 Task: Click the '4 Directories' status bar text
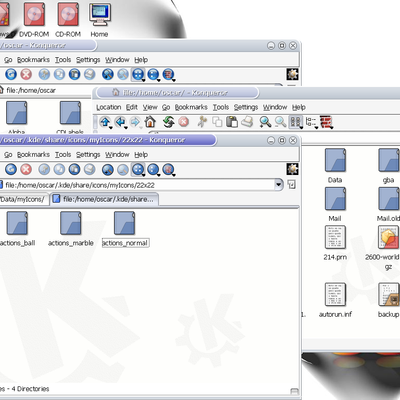[31, 389]
